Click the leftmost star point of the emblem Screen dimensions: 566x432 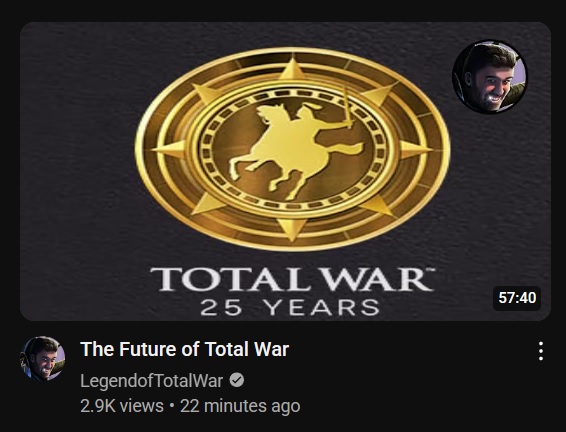click(x=168, y=149)
